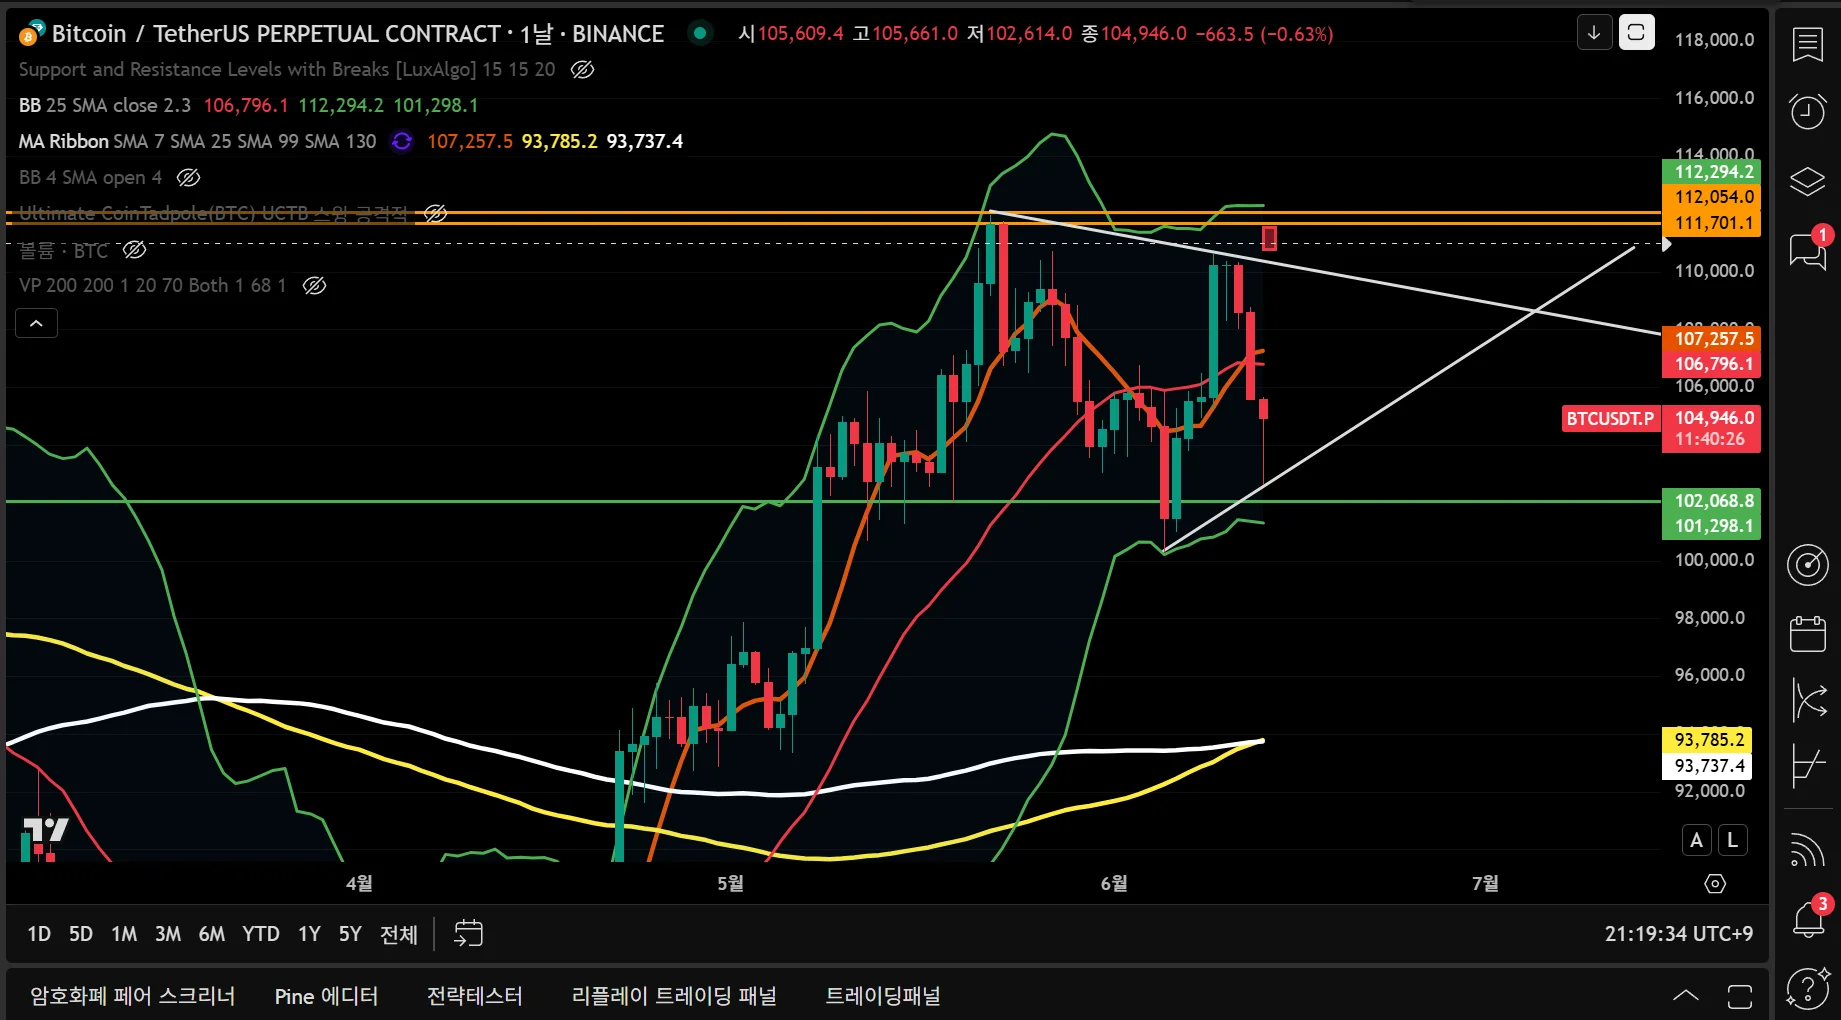Set the chart range to 1Y

[x=310, y=934]
